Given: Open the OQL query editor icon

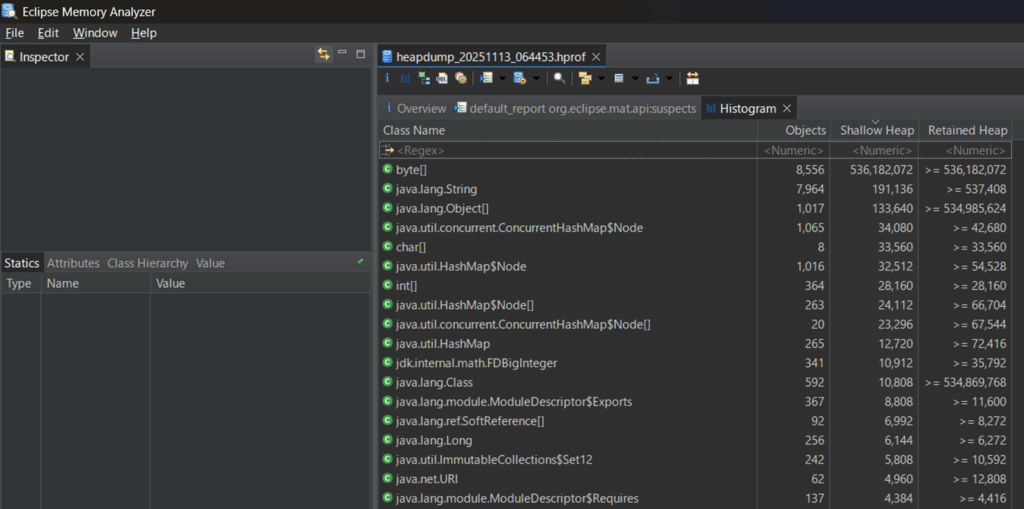Looking at the screenshot, I should pos(442,78).
